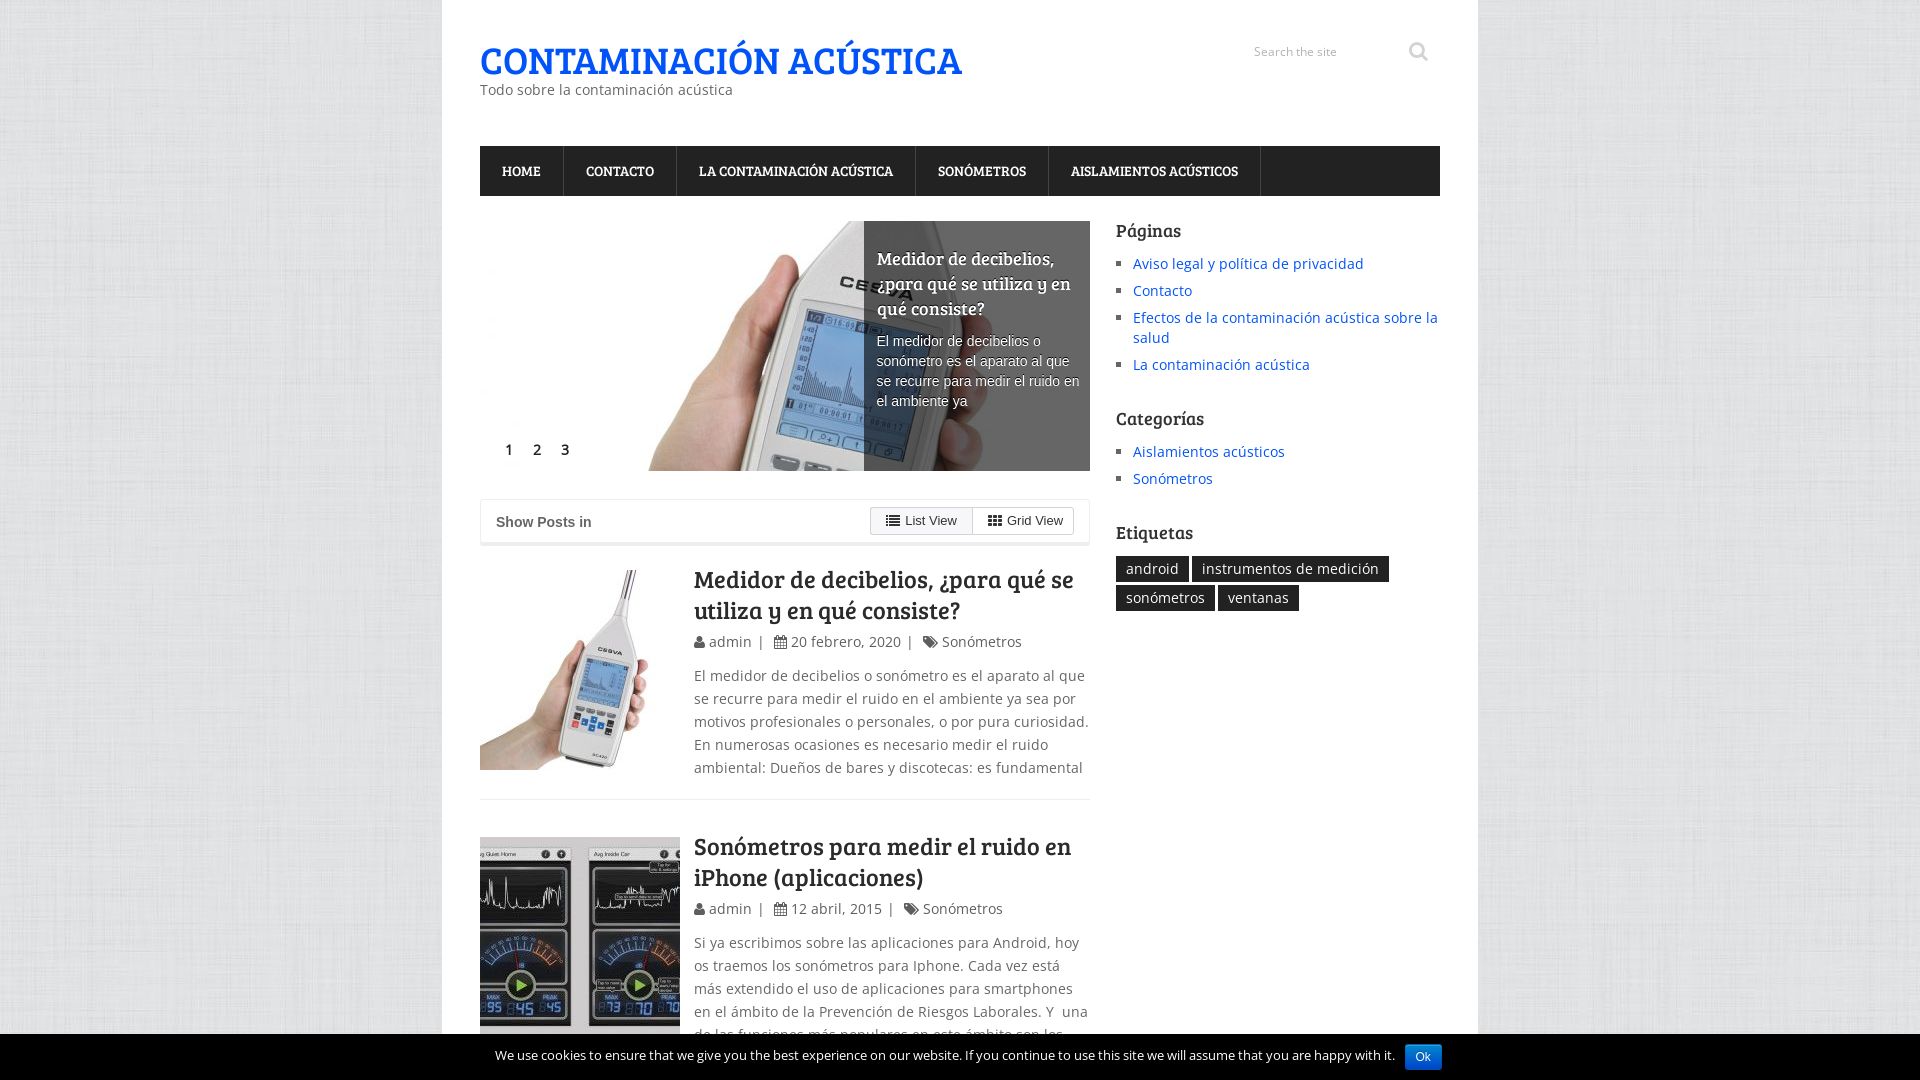
Task: Click Ok button on cookie notice
Action: (x=1423, y=1056)
